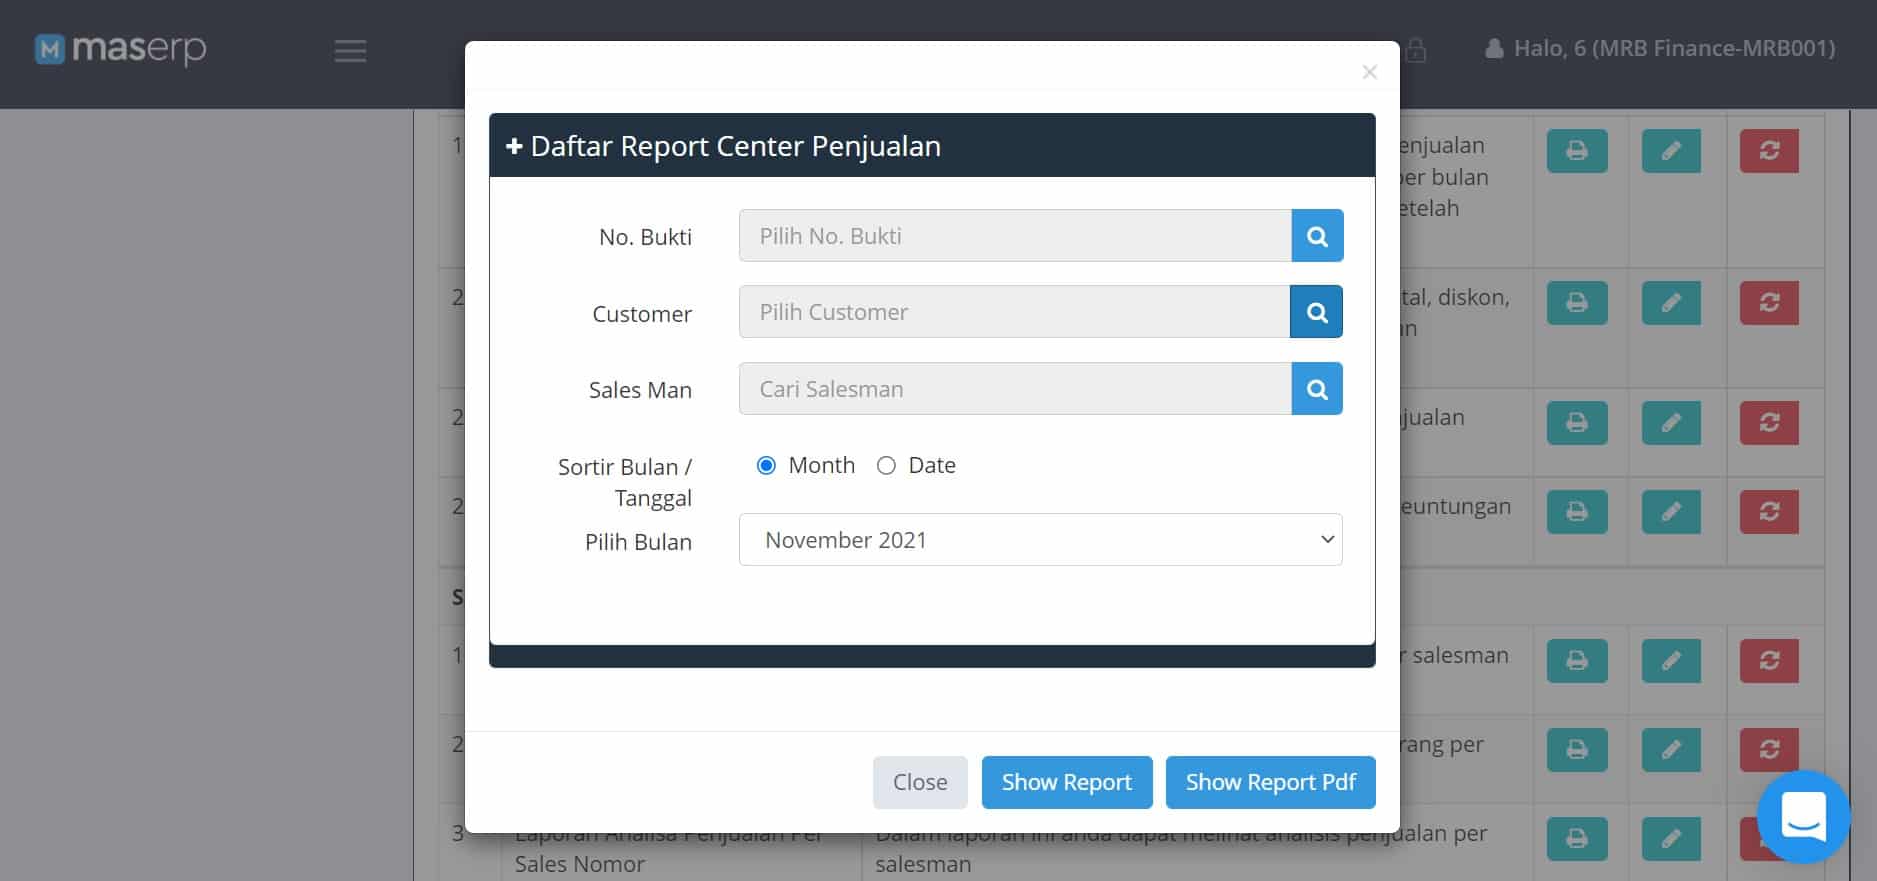Click the print icon in the first row

[1576, 151]
